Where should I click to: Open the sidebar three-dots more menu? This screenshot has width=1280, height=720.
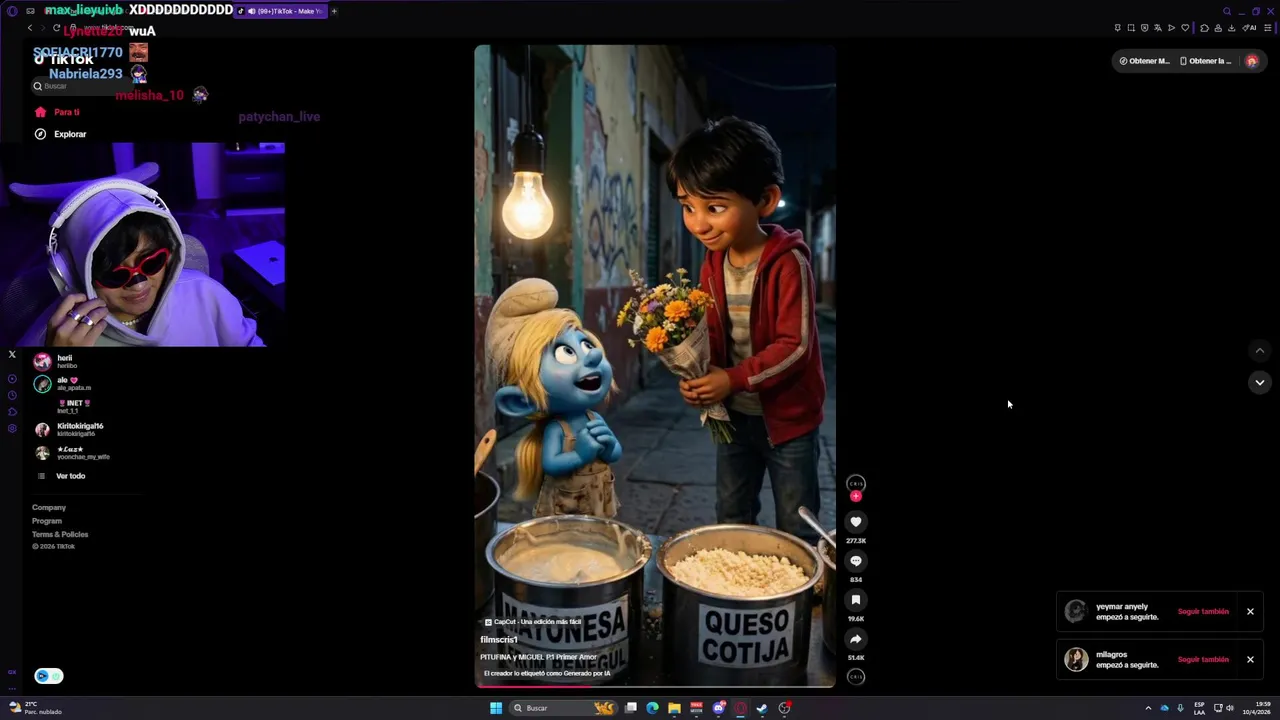coord(12,688)
